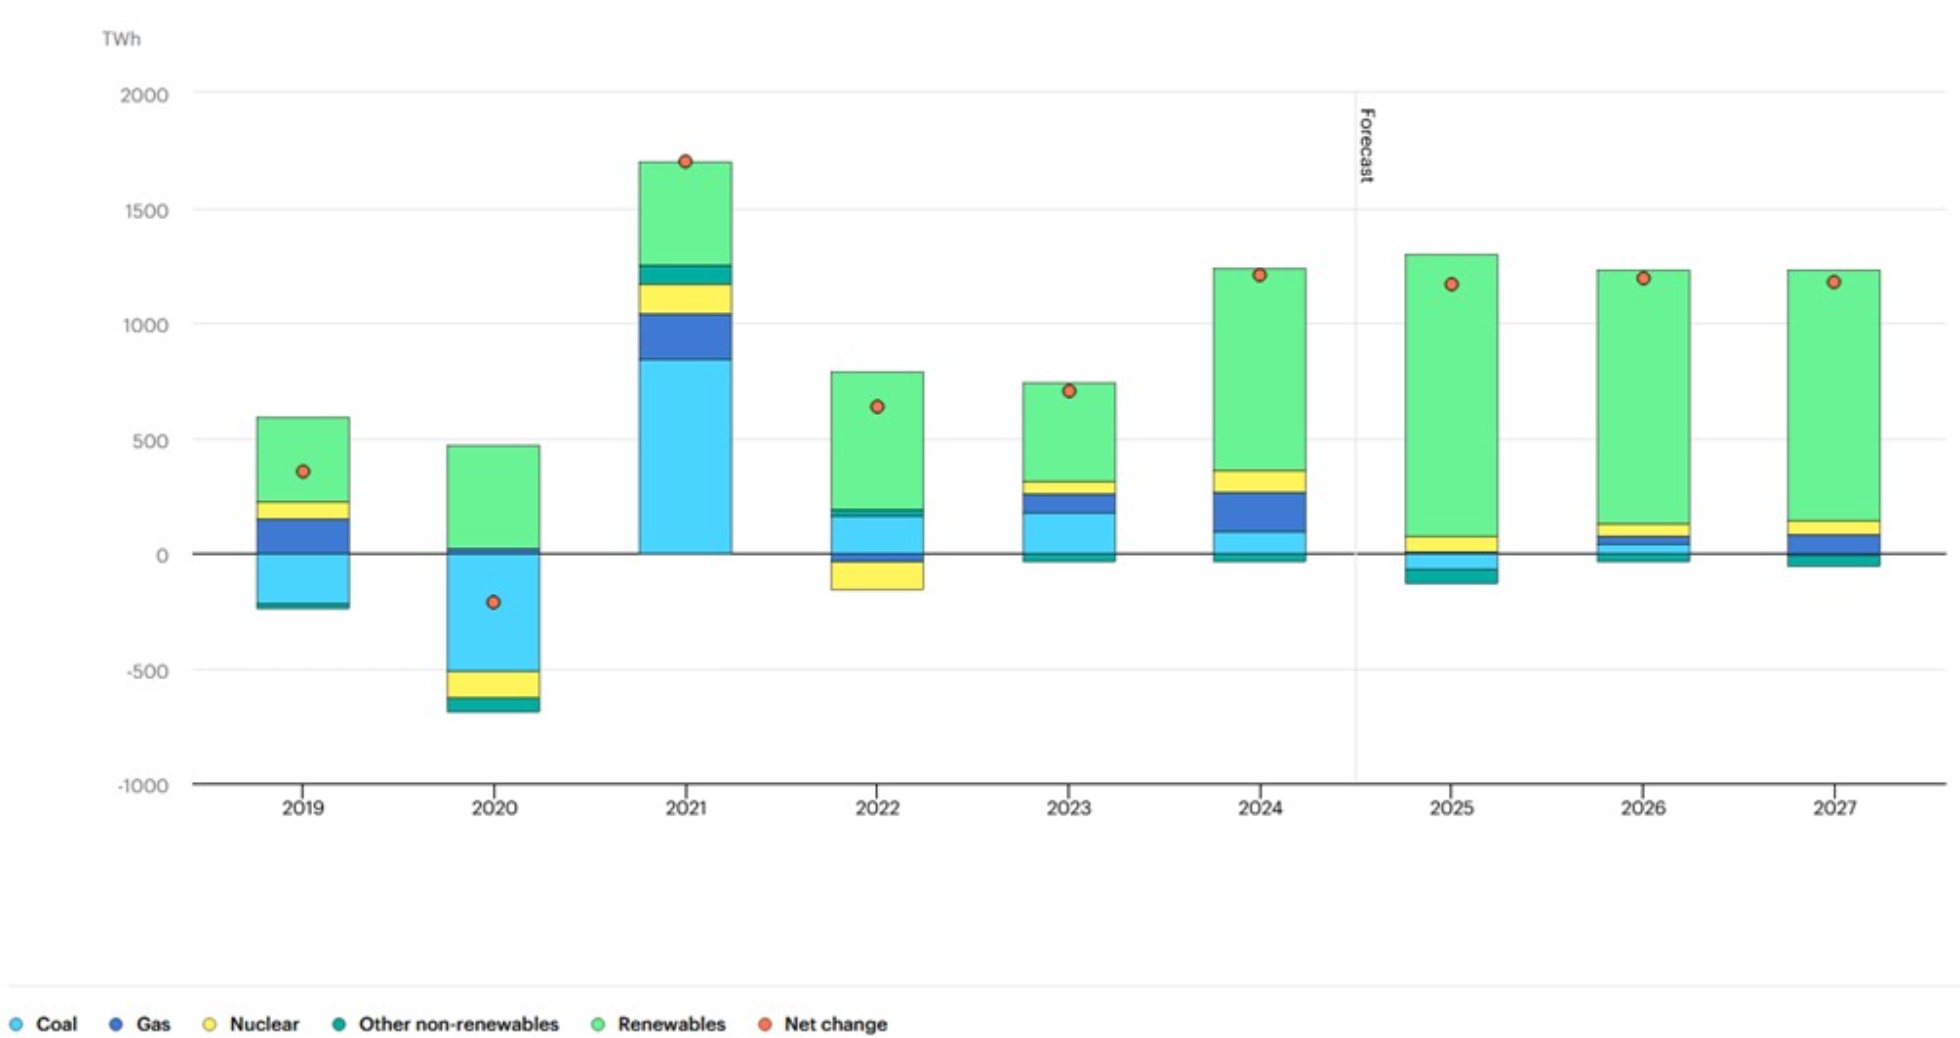Click the 2024 gas bar segment

[1259, 512]
